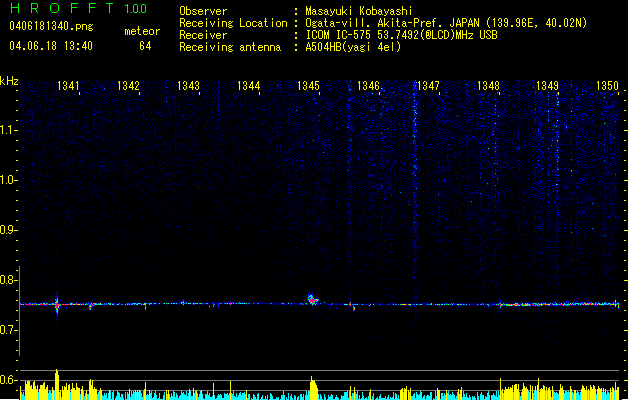This screenshot has height=400, width=629.
Task: Click the HROFFT 1.0.0 title text
Action: tap(78, 8)
